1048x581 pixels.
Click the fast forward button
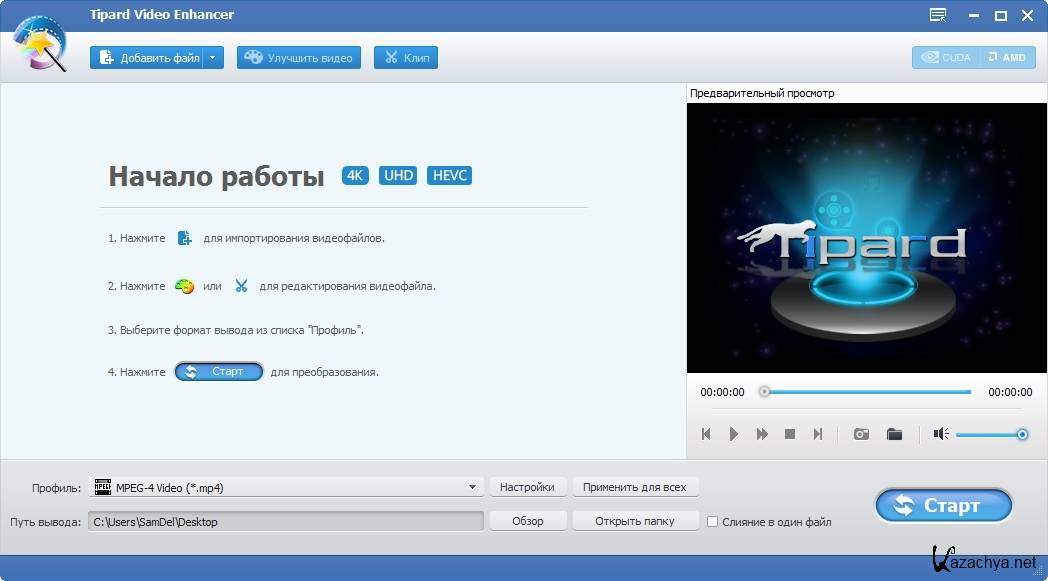click(762, 434)
